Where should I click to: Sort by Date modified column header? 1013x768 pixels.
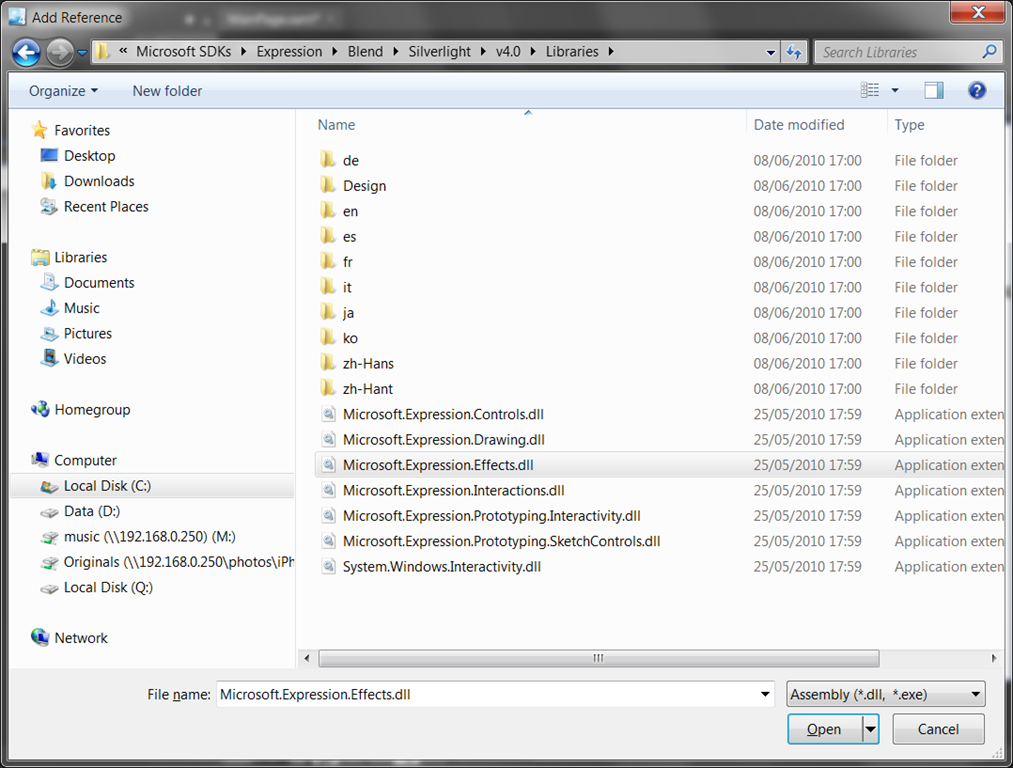pyautogui.click(x=799, y=125)
